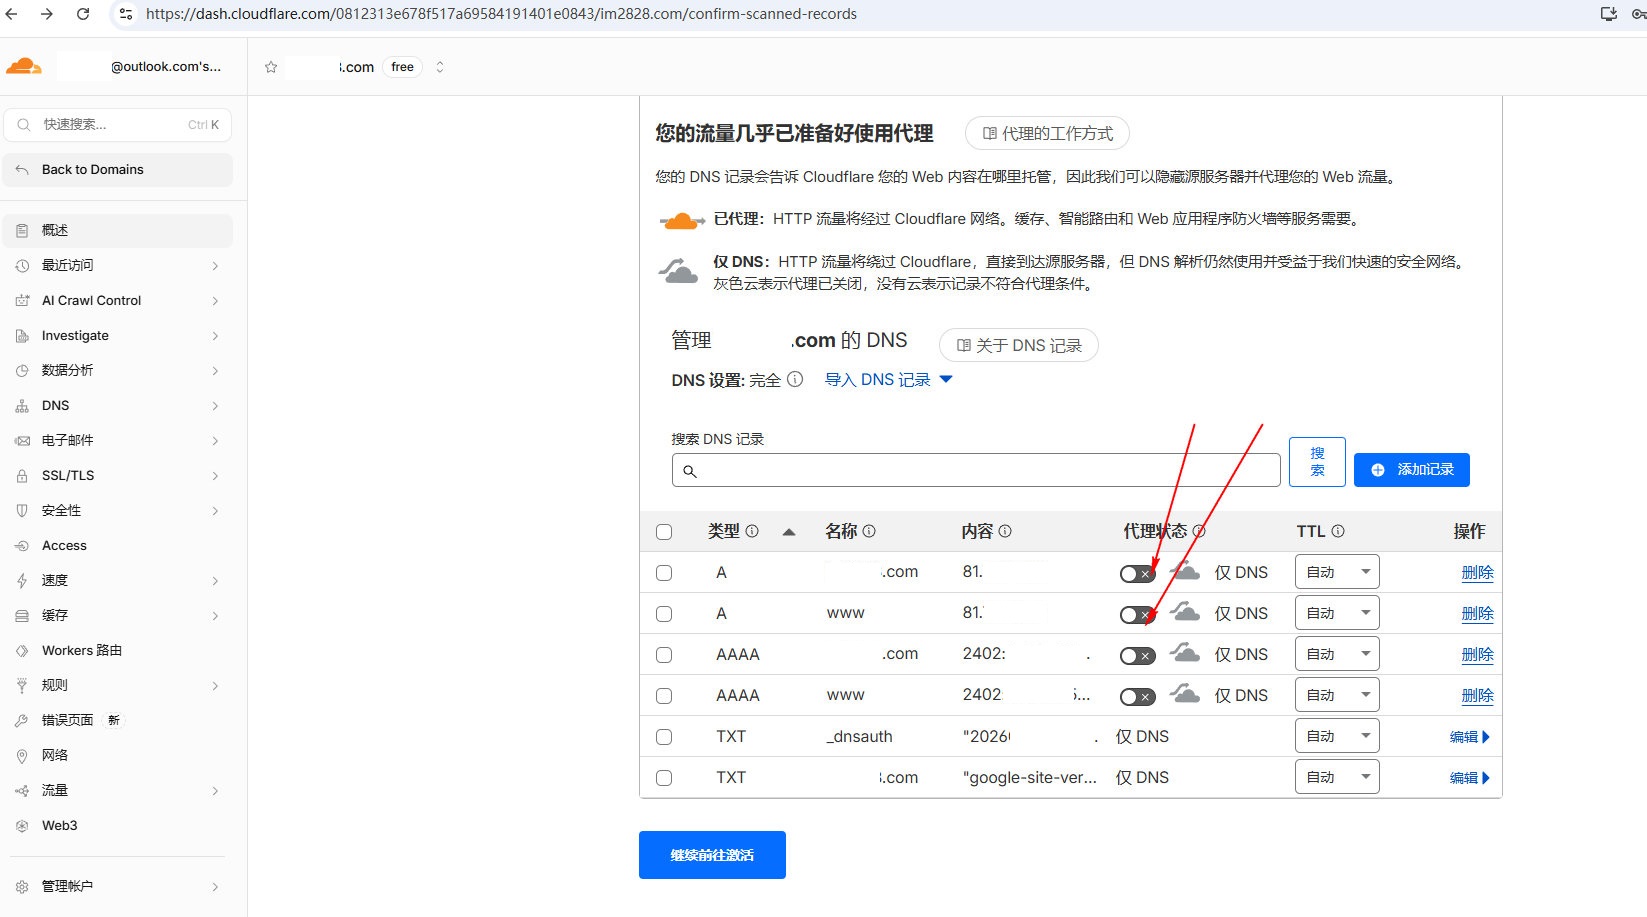The height and width of the screenshot is (917, 1647).
Task: Sort by 类型 using the triangle arrow
Action: click(x=789, y=532)
